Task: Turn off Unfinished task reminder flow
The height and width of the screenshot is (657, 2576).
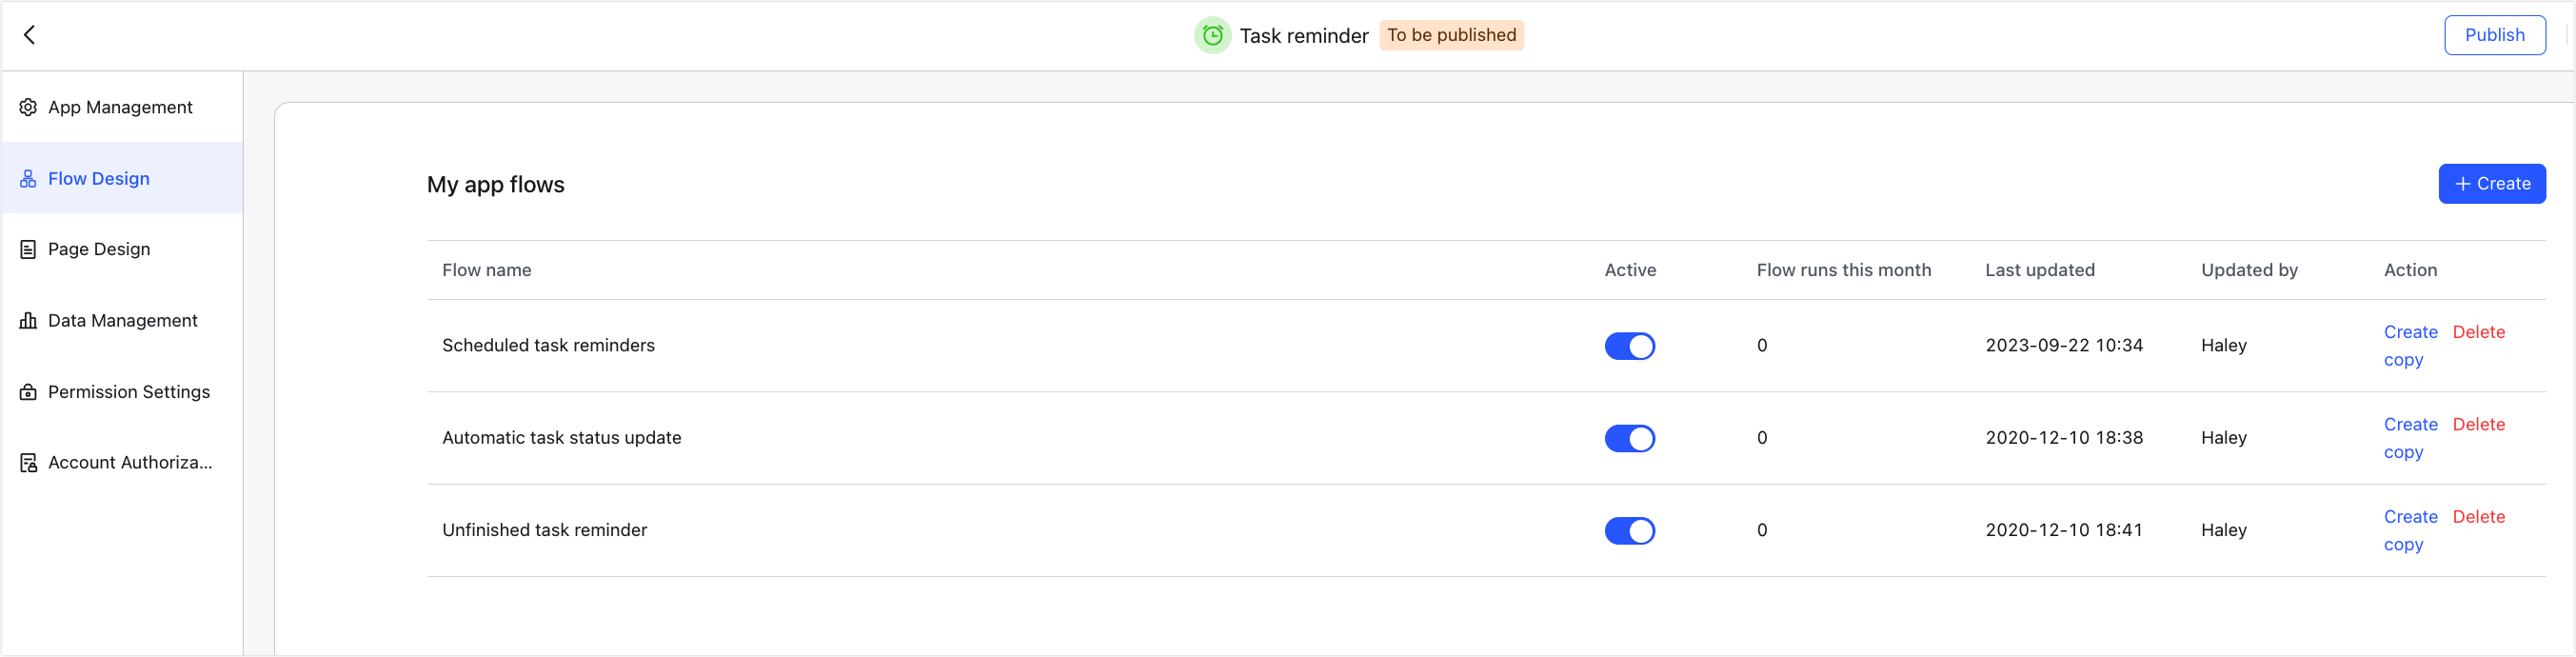Action: click(x=1629, y=531)
